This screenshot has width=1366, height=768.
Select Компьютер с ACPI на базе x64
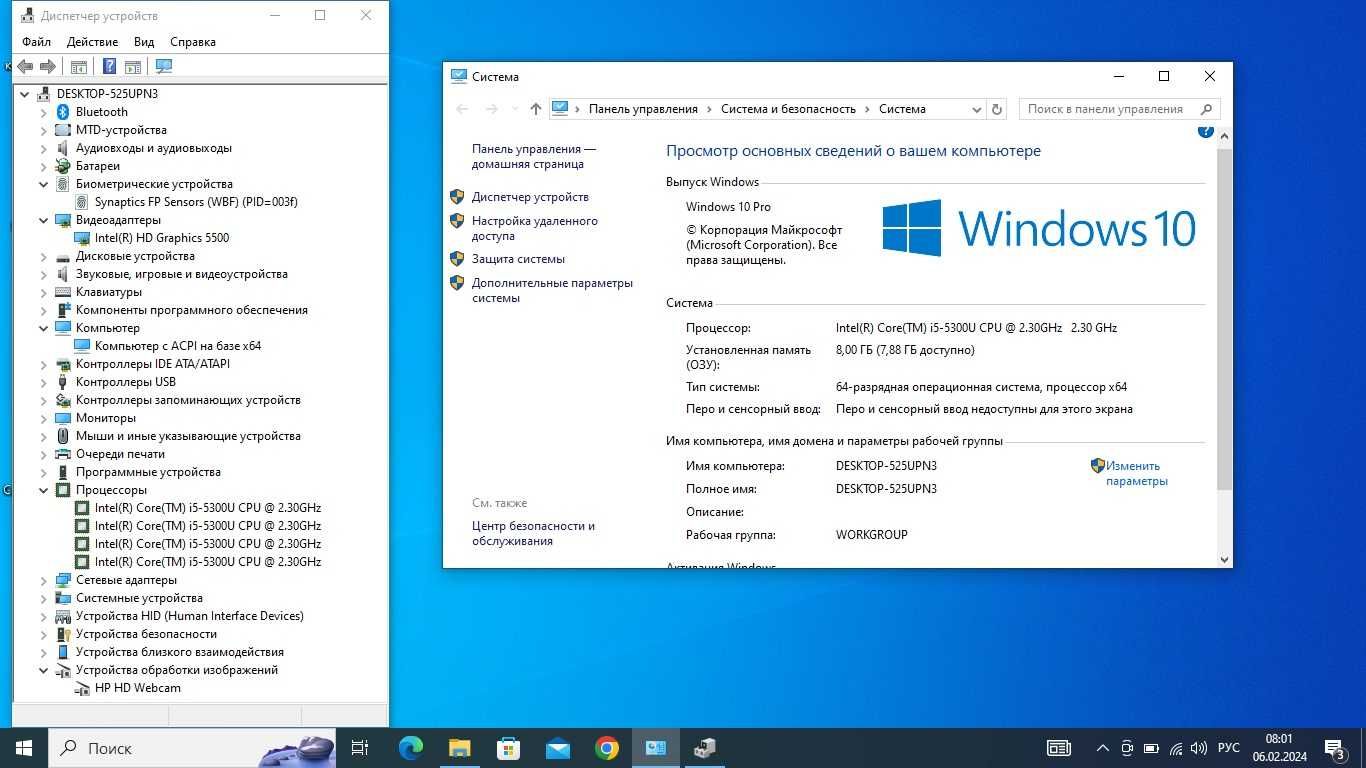[x=178, y=346]
